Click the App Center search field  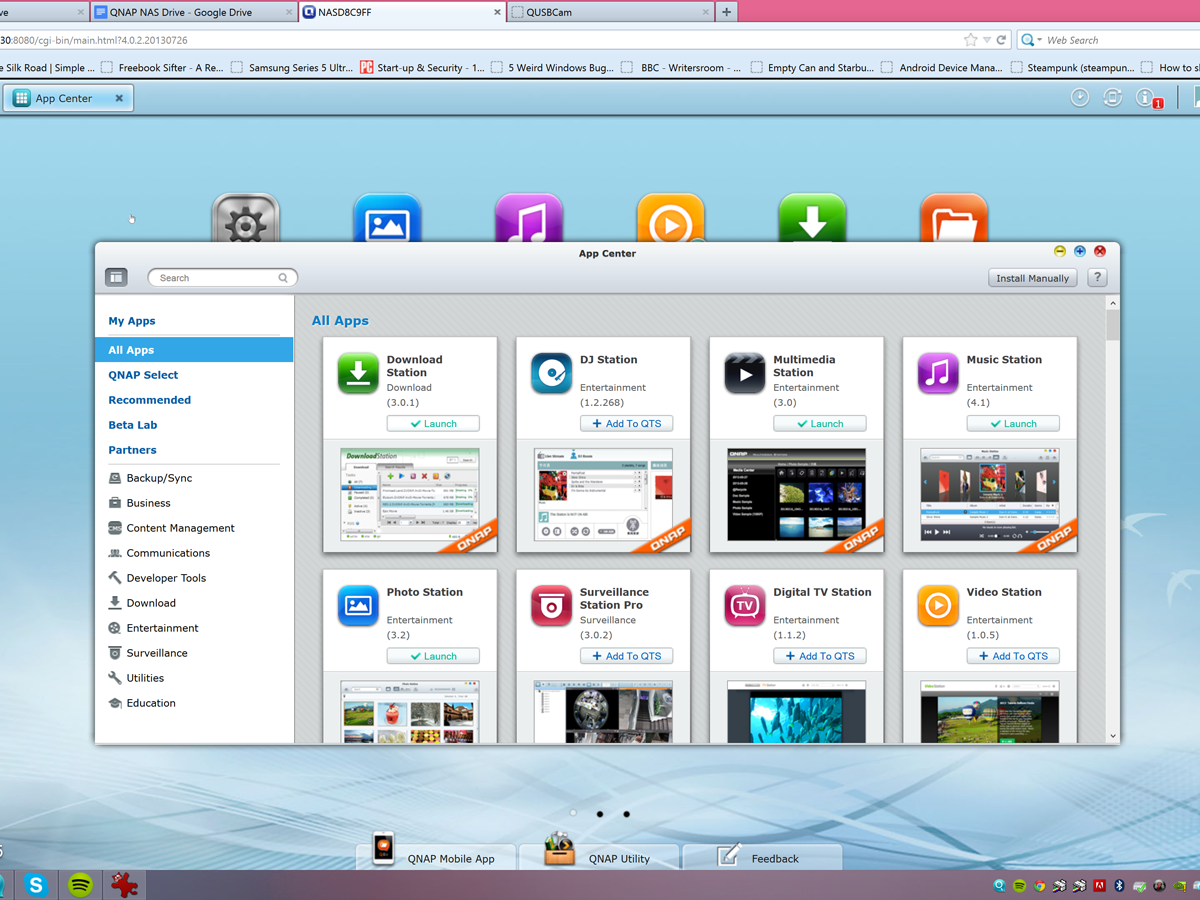pos(223,278)
